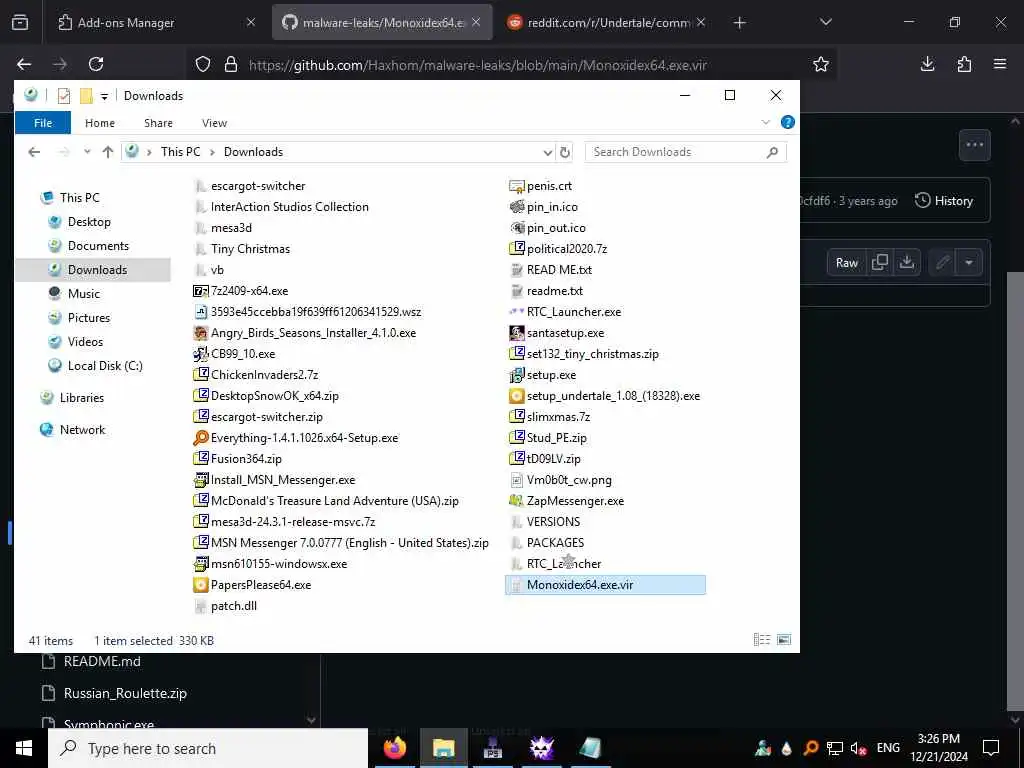Screen dimensions: 1024x768
Task: Expand Explorer address bar history dropdown
Action: [547, 152]
